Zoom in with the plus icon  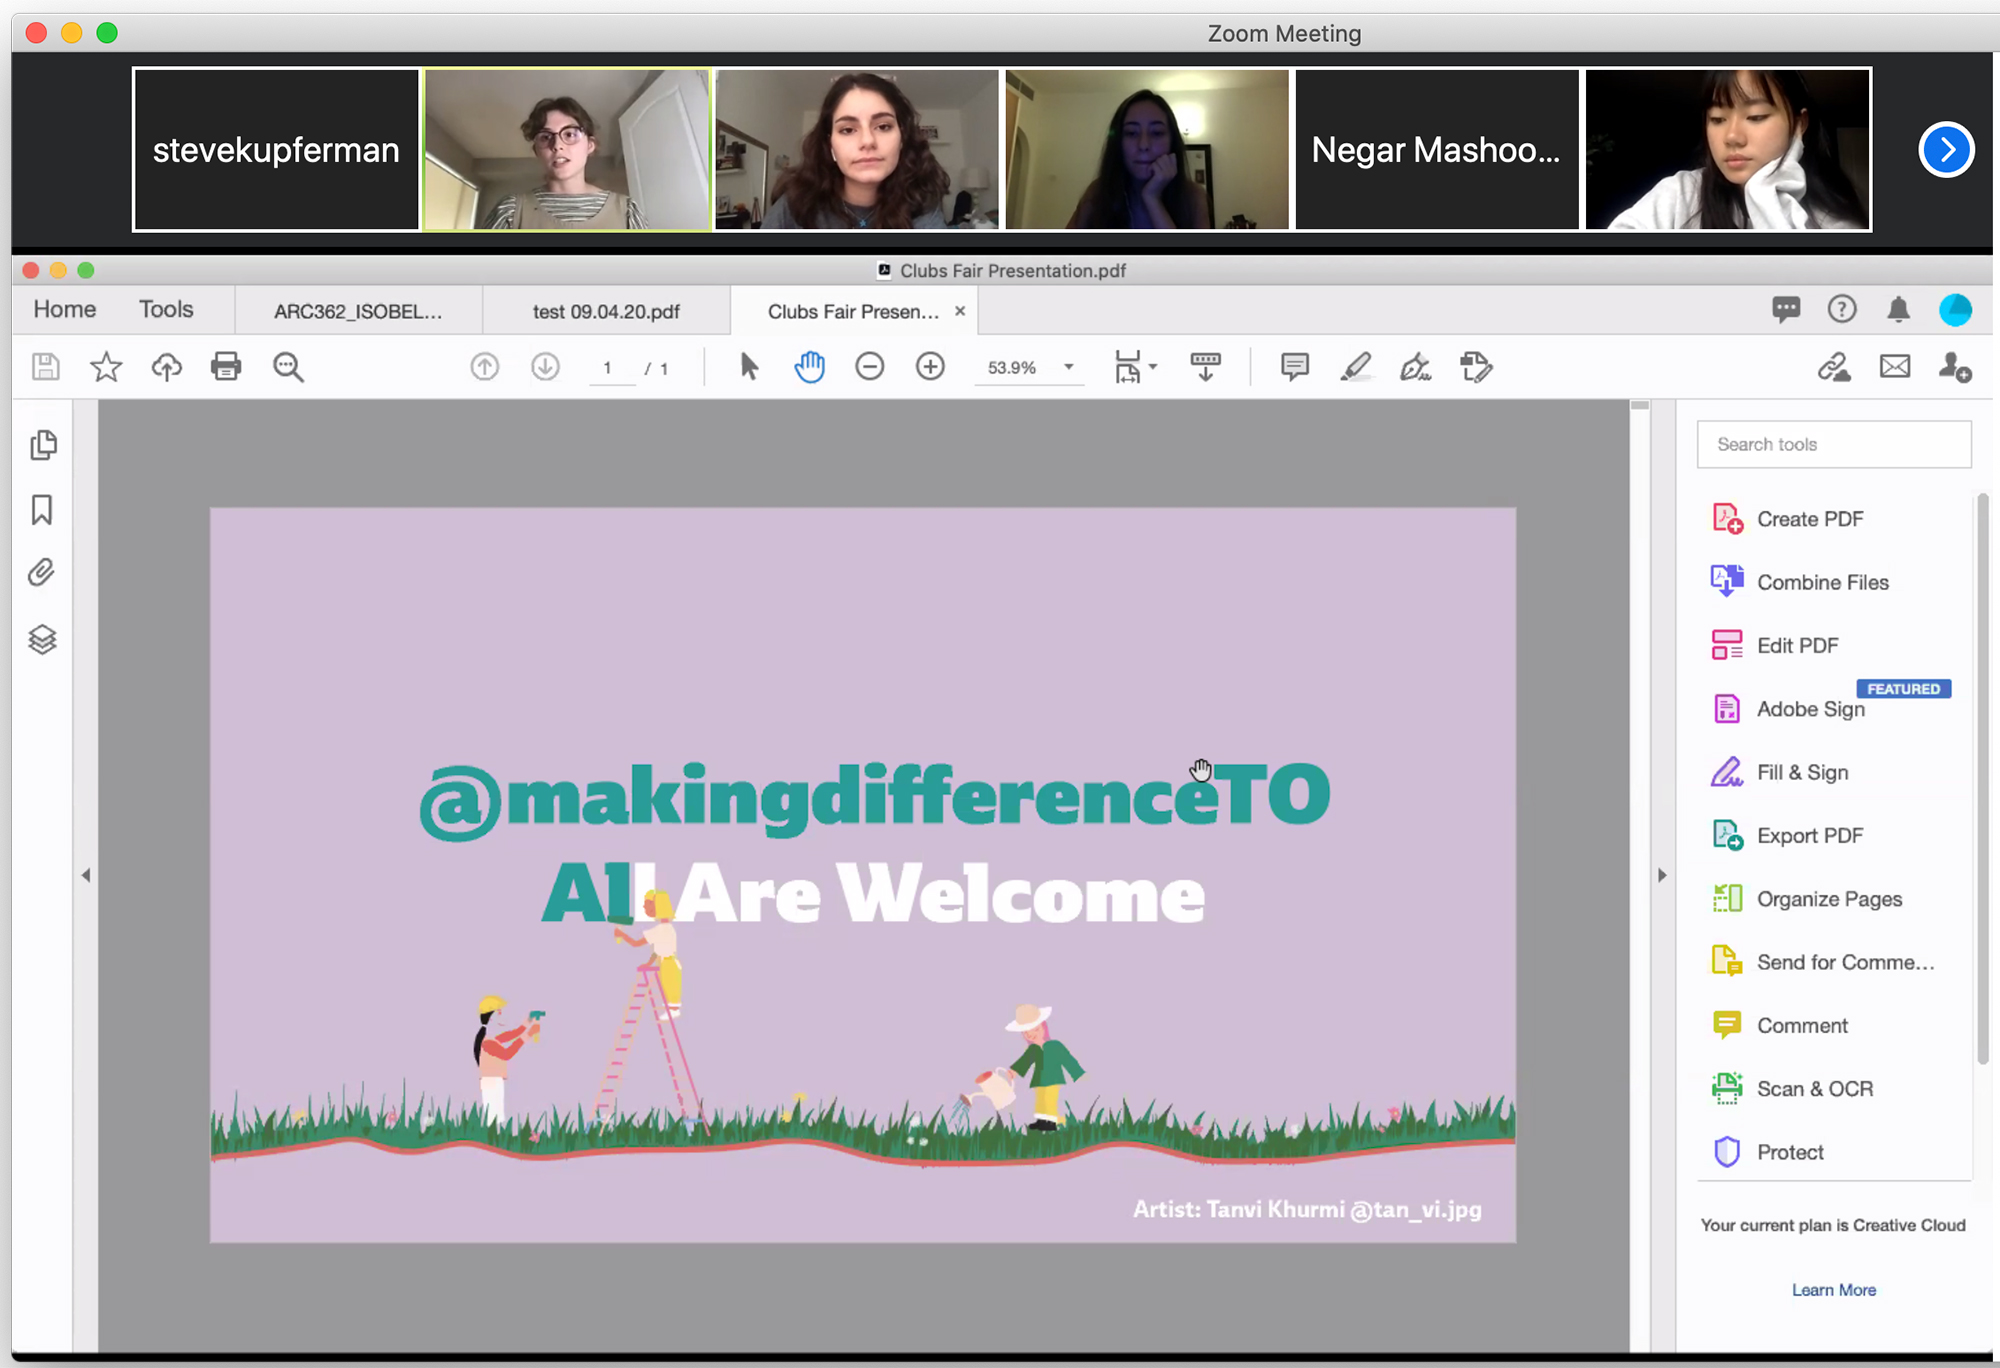click(930, 367)
